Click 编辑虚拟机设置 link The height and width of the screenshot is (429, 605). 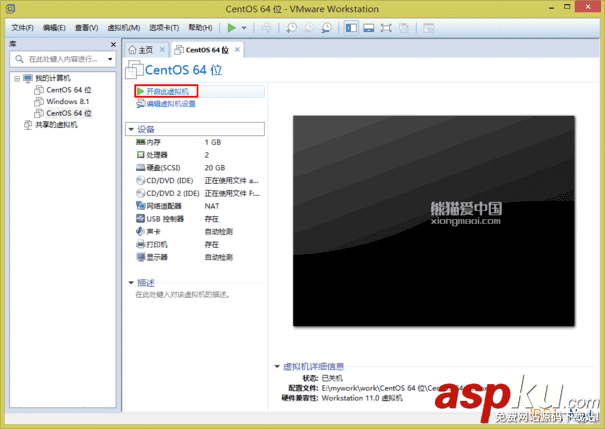click(171, 104)
